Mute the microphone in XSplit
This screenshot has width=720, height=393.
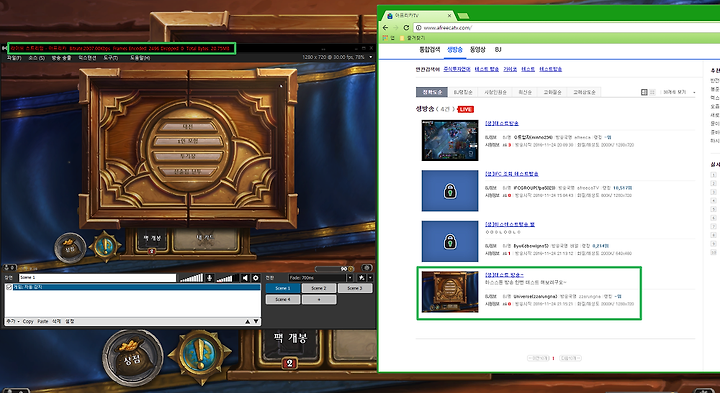click(x=209, y=278)
